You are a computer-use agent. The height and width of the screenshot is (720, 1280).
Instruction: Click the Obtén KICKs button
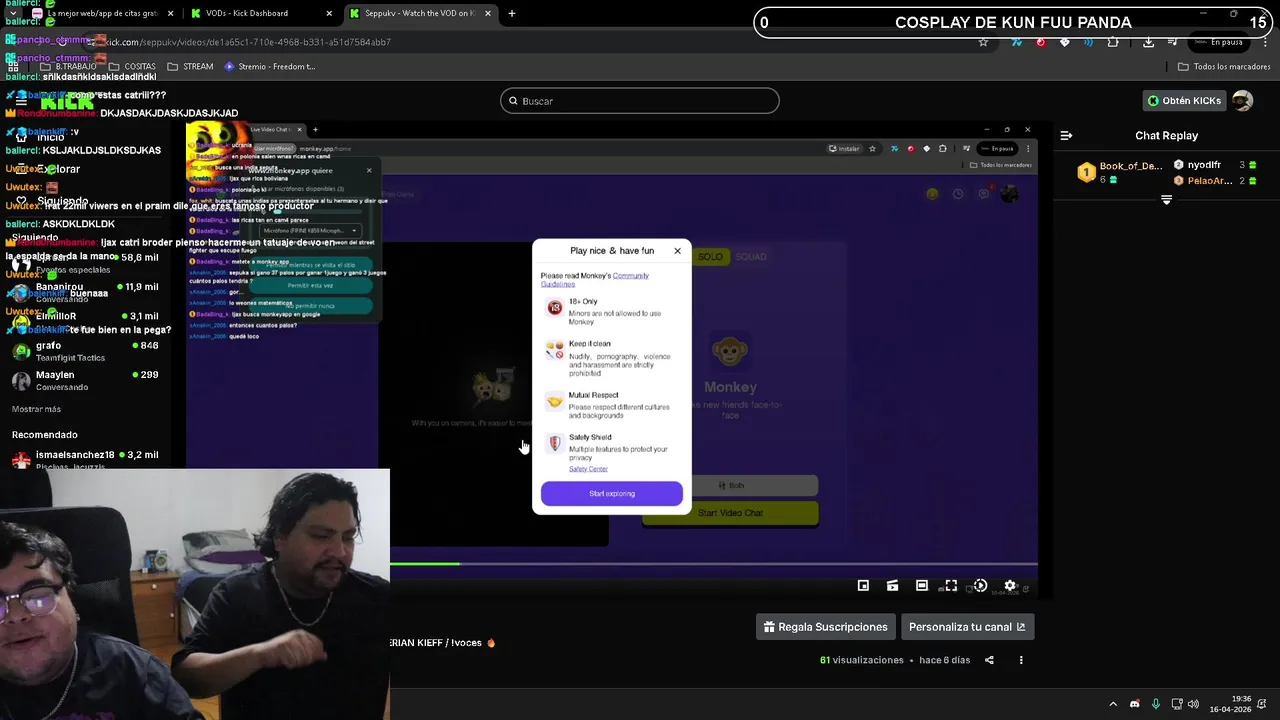point(1184,100)
